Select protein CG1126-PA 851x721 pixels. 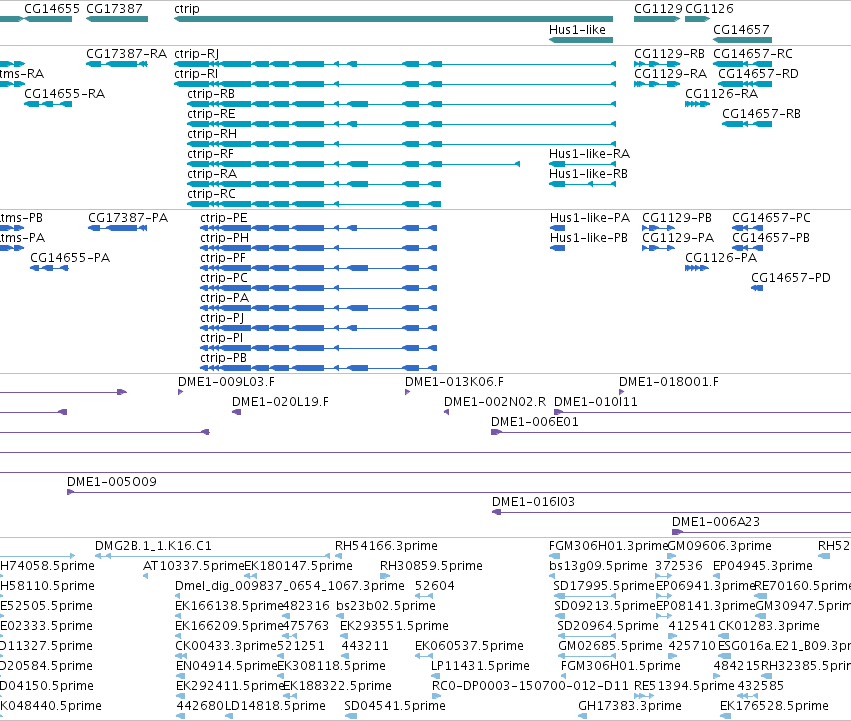click(721, 258)
